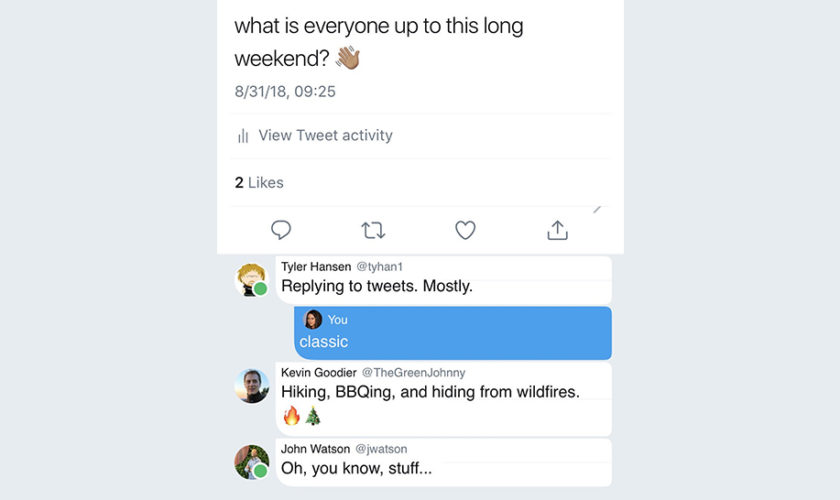The width and height of the screenshot is (840, 500).
Task: Retweet using the arrows icon
Action: pyautogui.click(x=373, y=230)
